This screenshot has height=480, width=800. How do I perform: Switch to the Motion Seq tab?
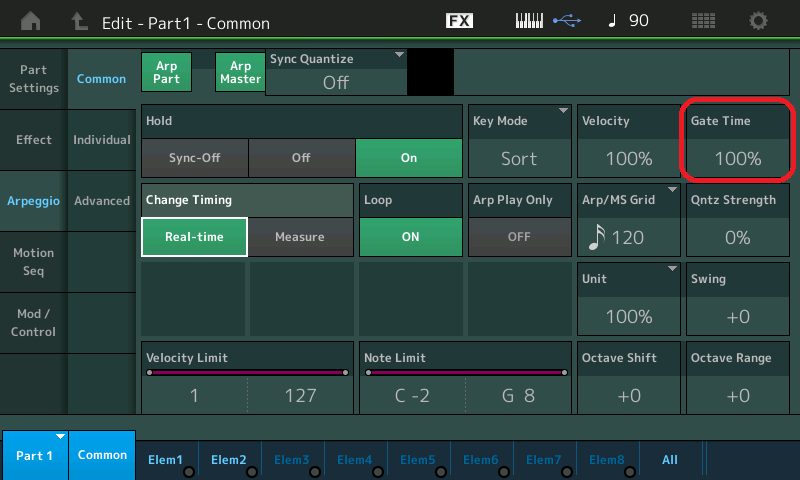34,262
